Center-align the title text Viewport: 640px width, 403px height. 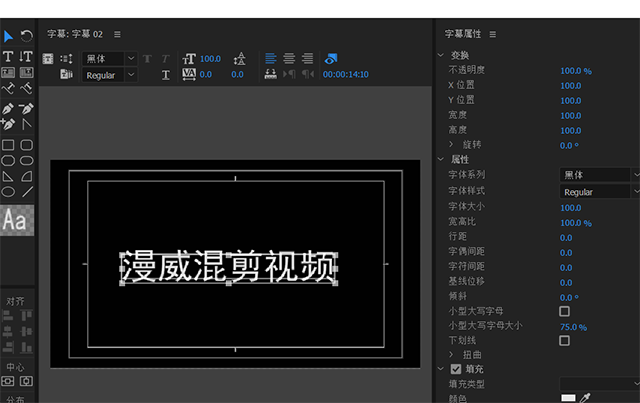[290, 58]
